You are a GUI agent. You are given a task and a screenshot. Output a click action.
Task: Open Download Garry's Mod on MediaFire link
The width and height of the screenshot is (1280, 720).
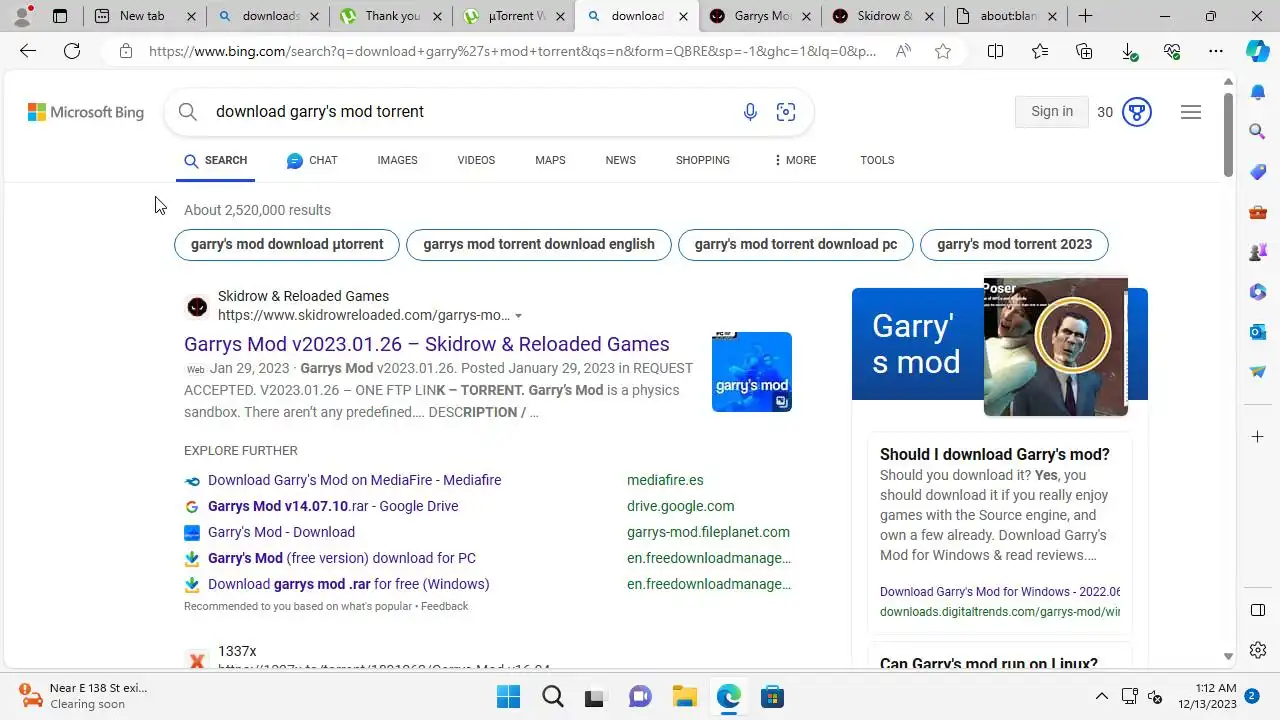(354, 480)
